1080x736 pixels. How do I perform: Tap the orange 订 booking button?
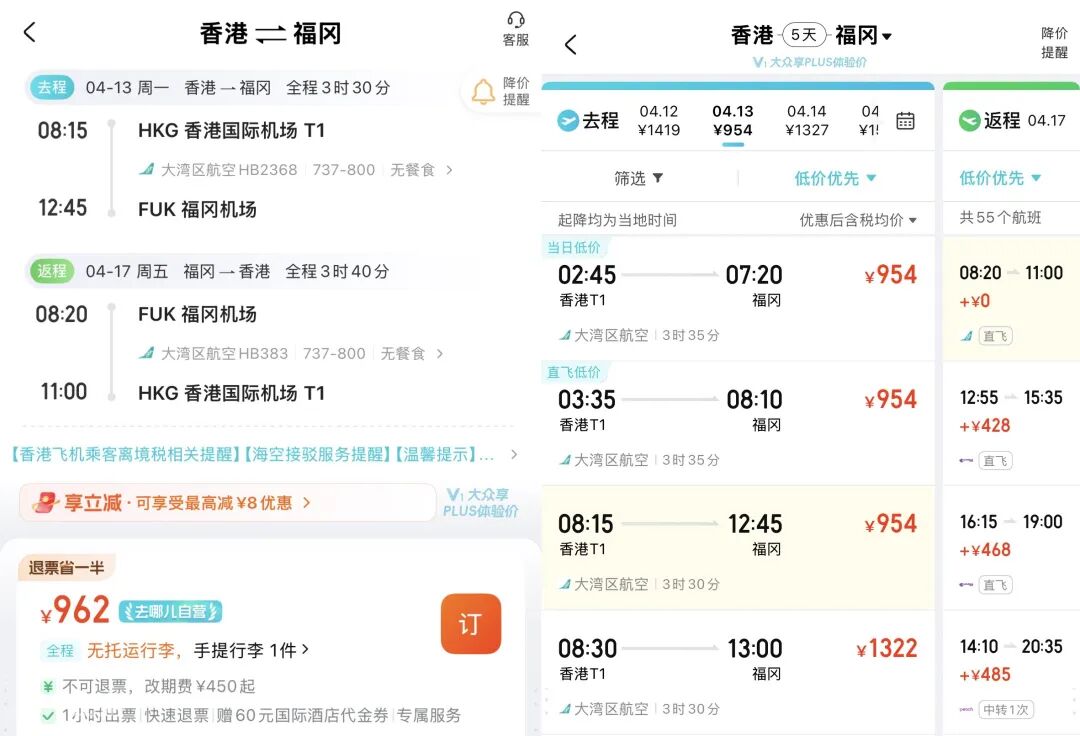[470, 622]
